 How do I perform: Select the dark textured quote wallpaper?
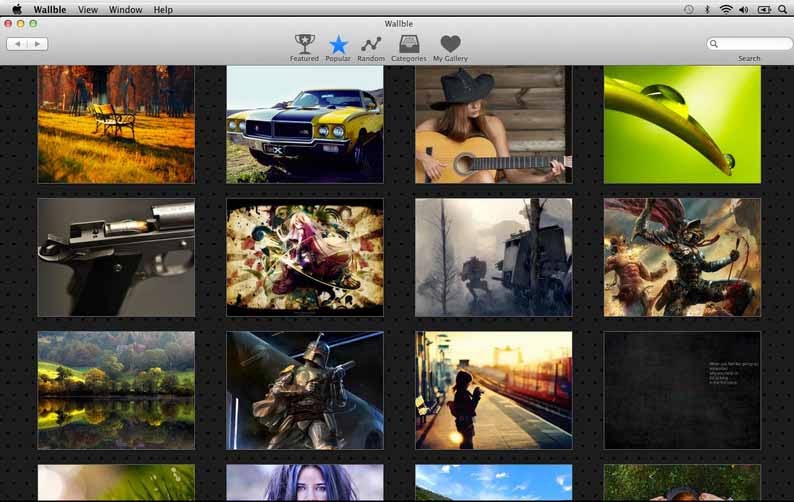point(682,390)
